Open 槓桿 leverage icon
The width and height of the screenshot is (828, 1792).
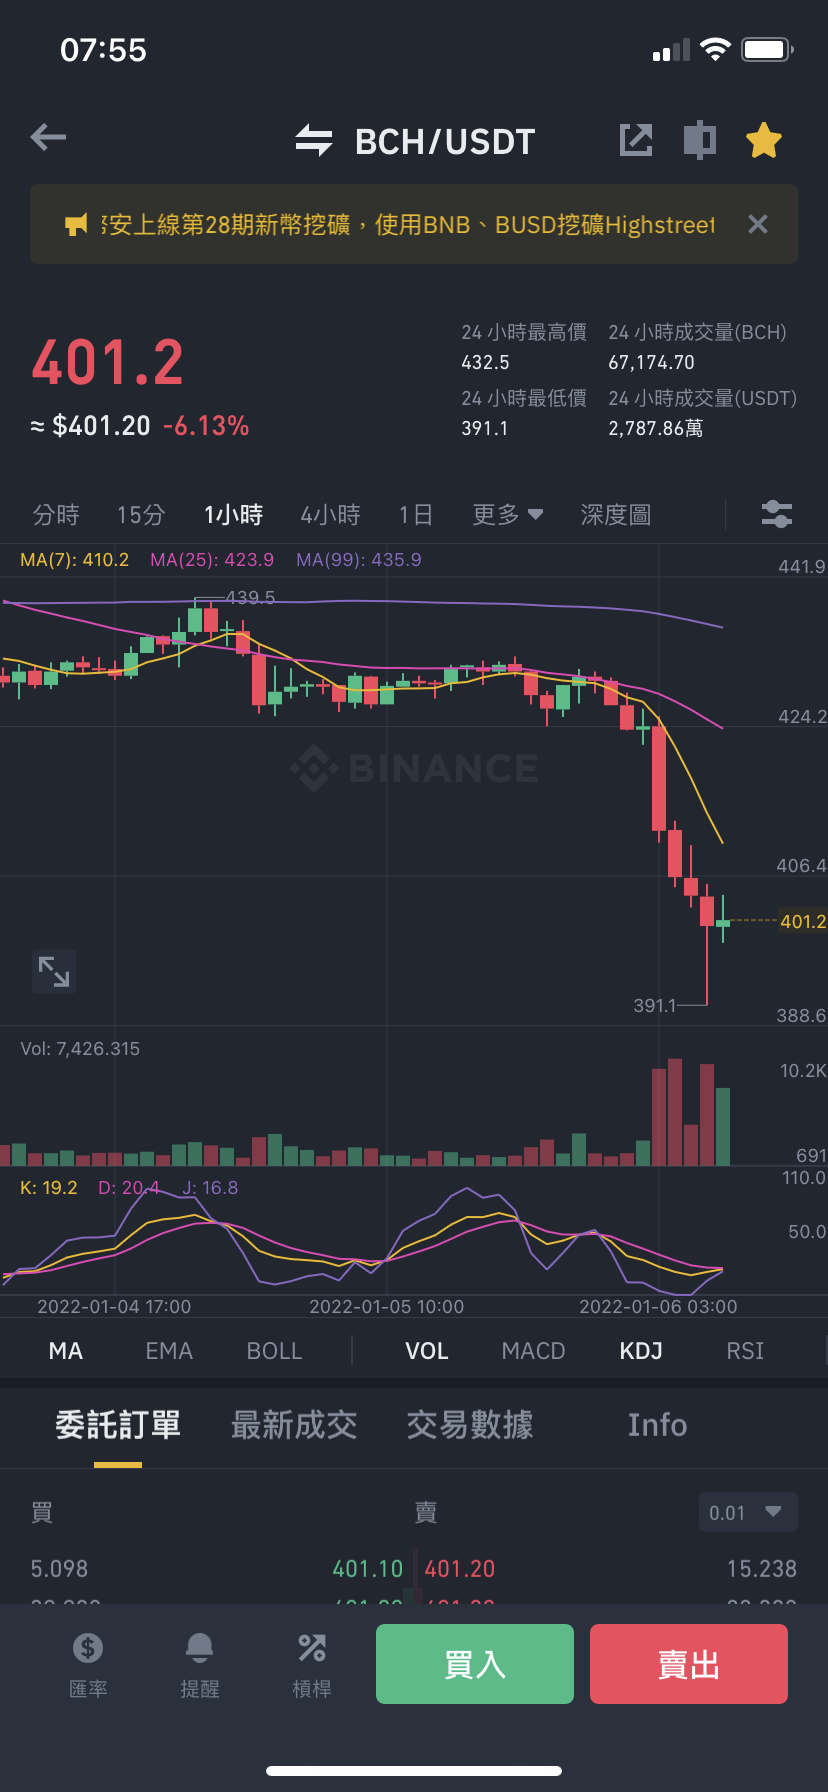(312, 1666)
